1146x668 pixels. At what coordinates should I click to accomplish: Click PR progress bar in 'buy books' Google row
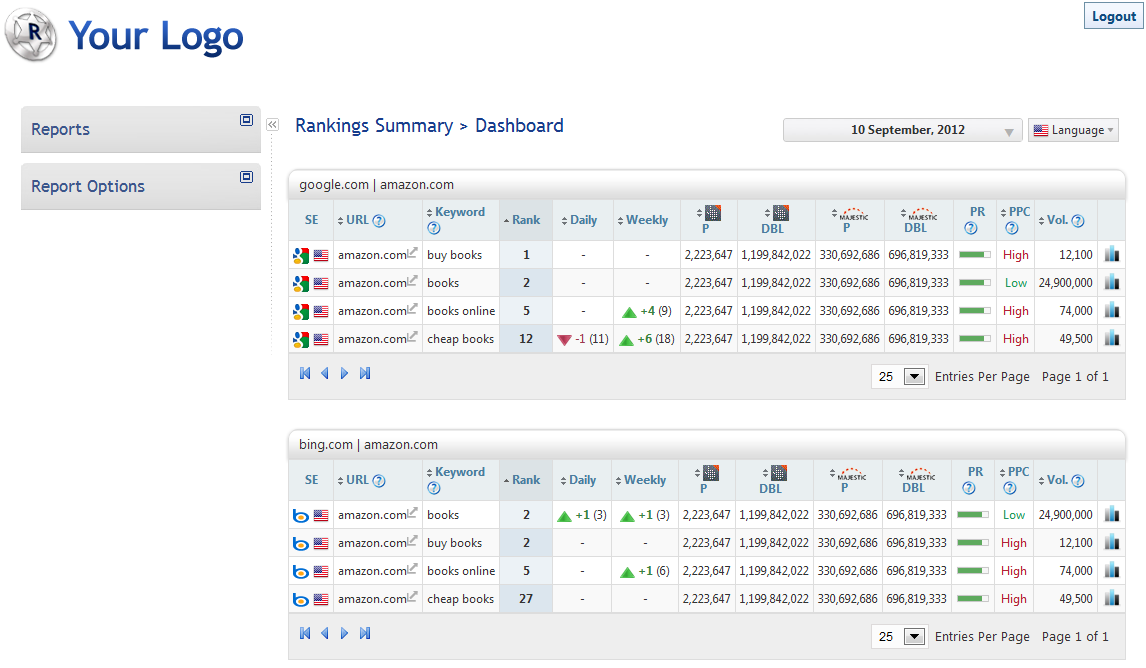point(974,255)
